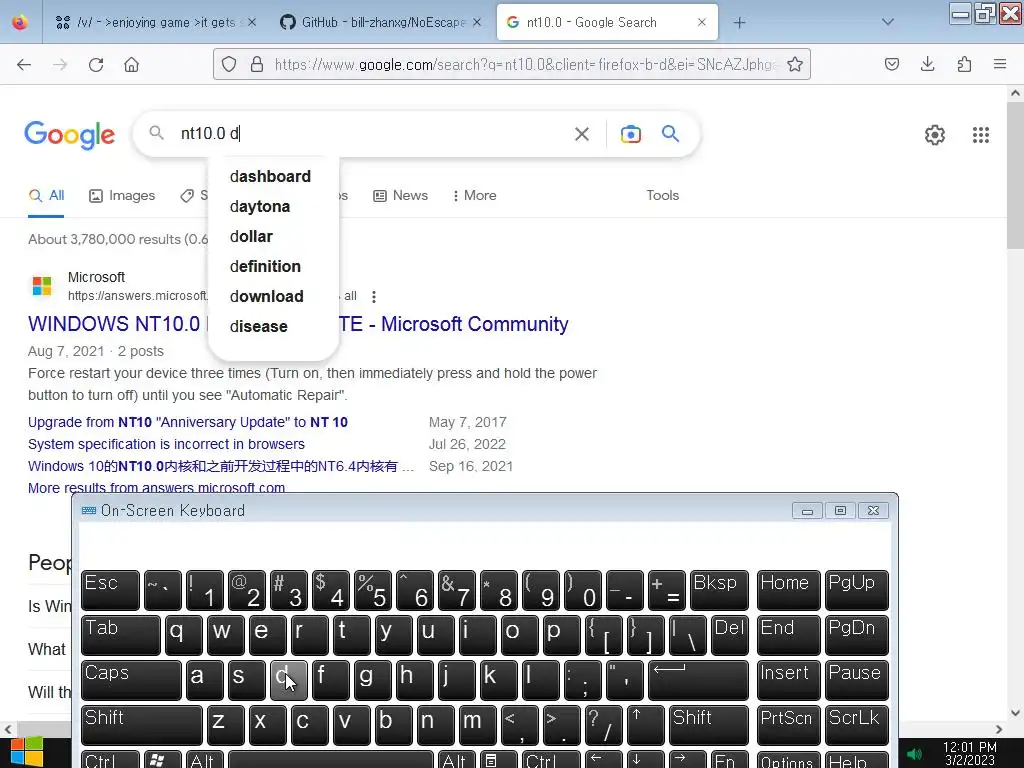Screen dimensions: 1024x768
Task: Toggle right Shift key on On-Screen Keyboard
Action: pos(709,725)
